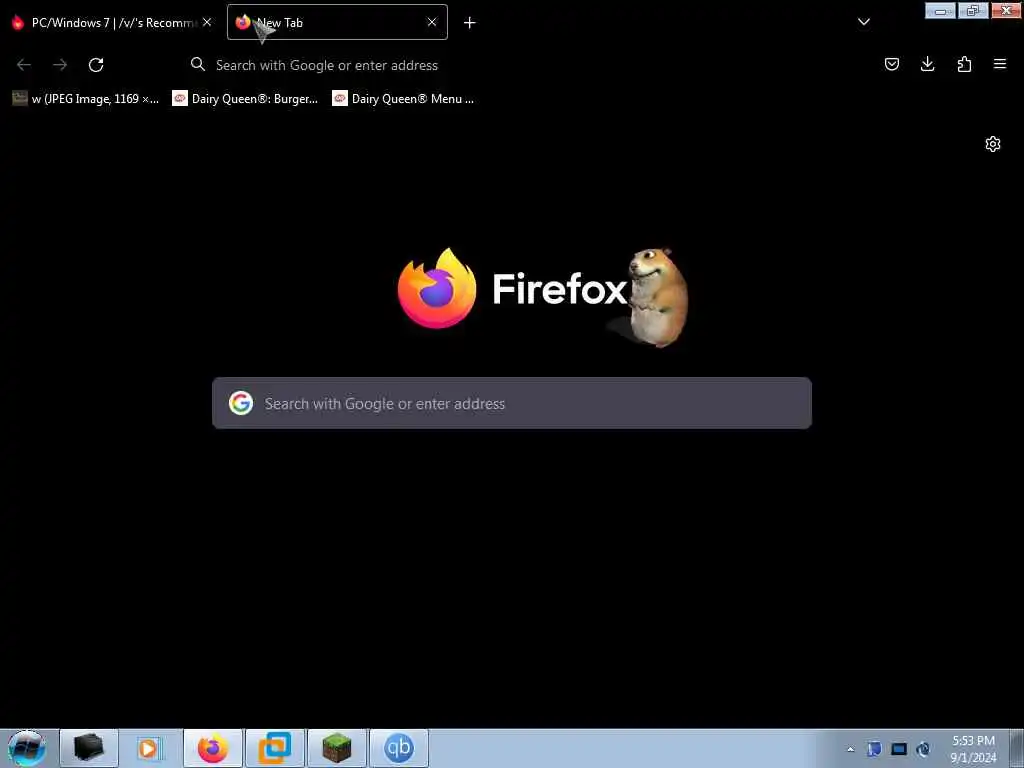Show hidden system tray icons
Image resolution: width=1024 pixels, height=768 pixels.
pyautogui.click(x=850, y=749)
